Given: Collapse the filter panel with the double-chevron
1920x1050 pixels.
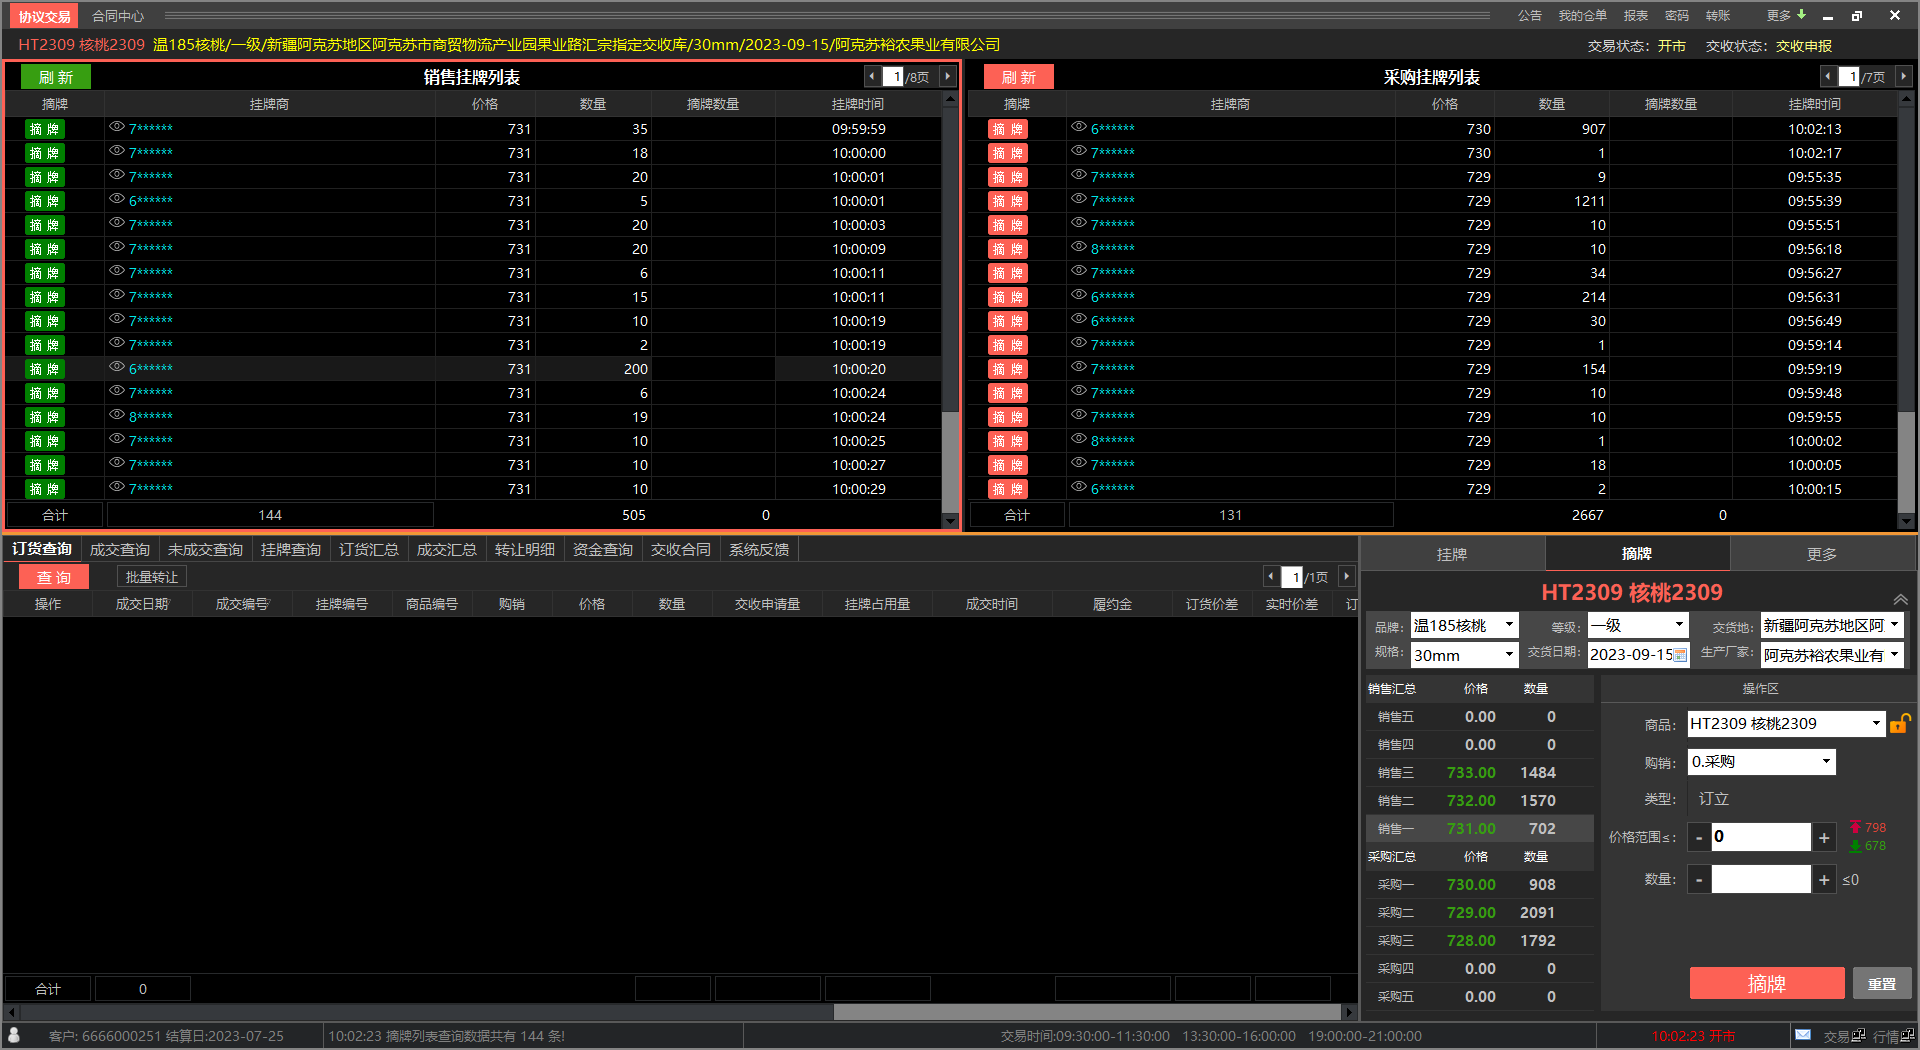Looking at the screenshot, I should coord(1900,600).
